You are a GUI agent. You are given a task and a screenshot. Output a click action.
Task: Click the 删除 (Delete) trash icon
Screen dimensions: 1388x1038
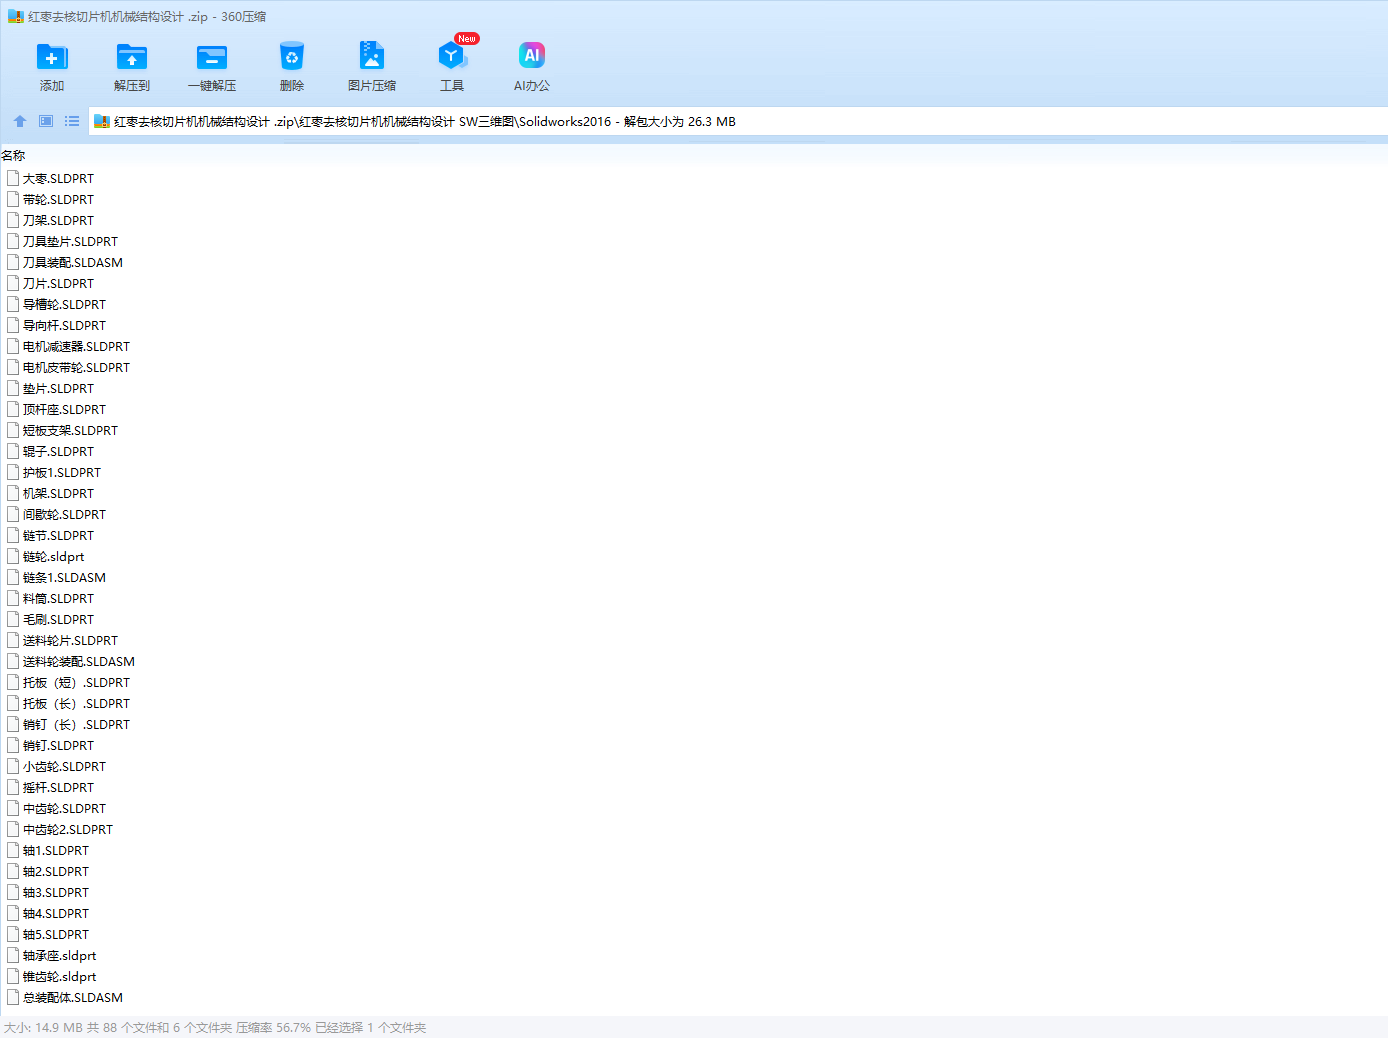point(292,58)
